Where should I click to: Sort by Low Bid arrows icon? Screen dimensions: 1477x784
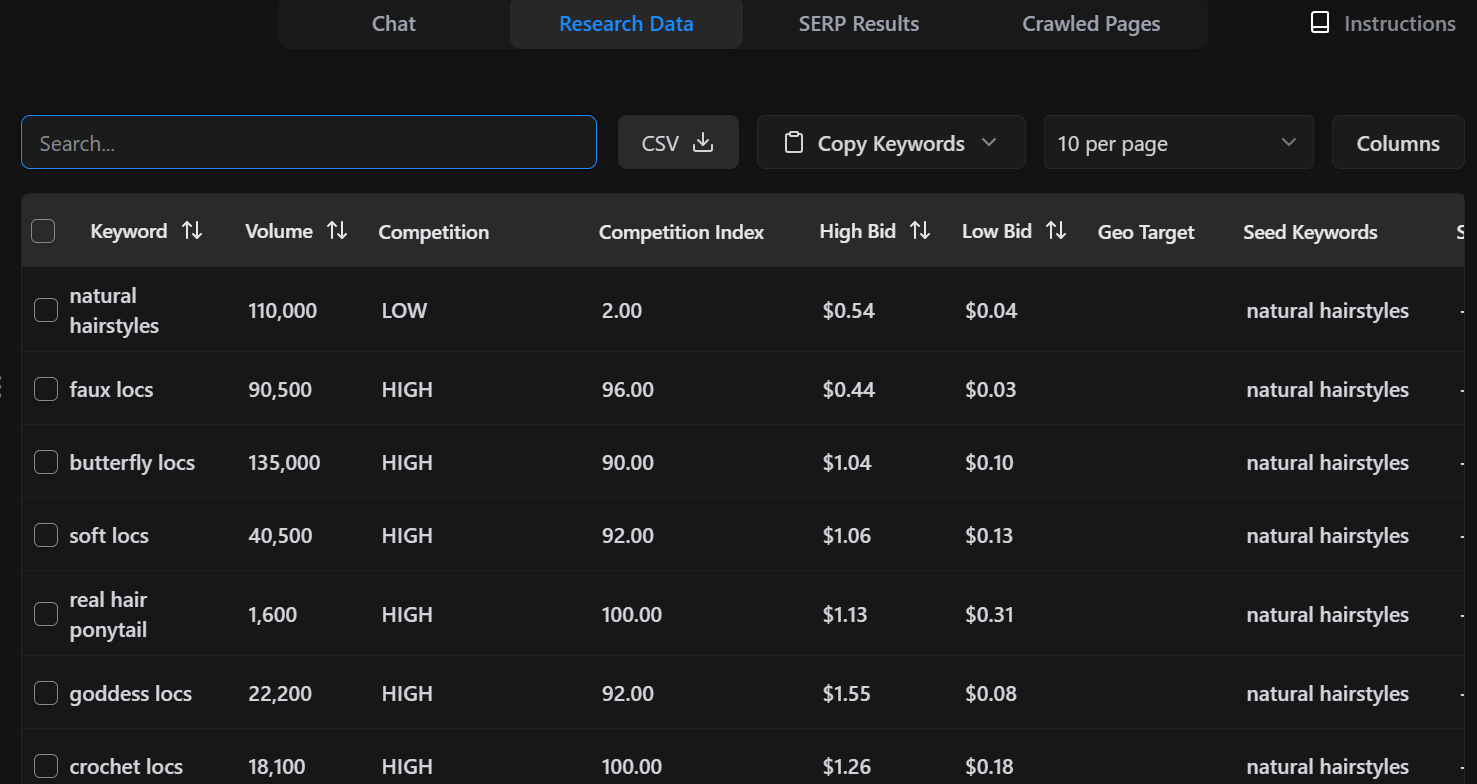pyautogui.click(x=1055, y=231)
